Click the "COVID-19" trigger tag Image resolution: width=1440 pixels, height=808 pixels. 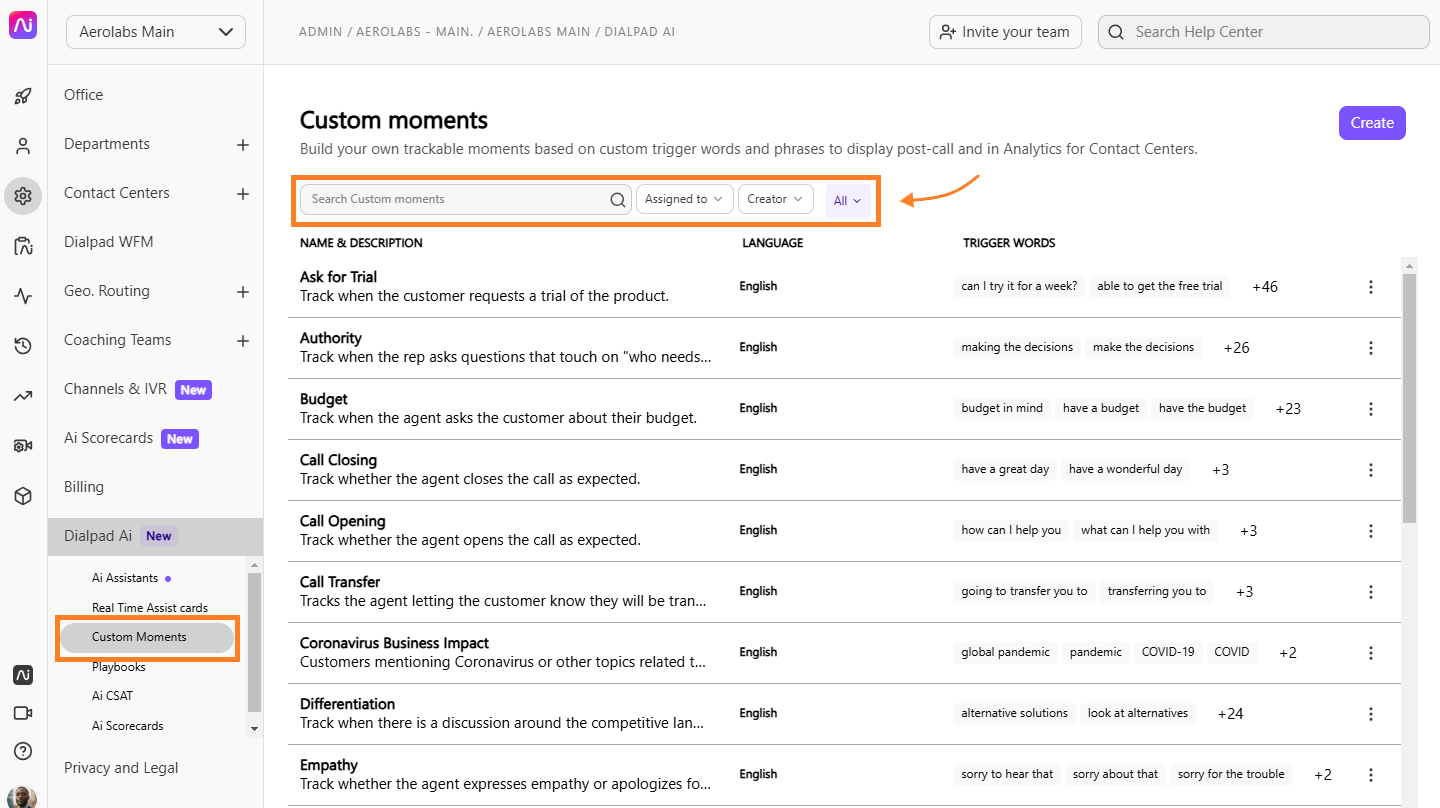coord(1168,652)
